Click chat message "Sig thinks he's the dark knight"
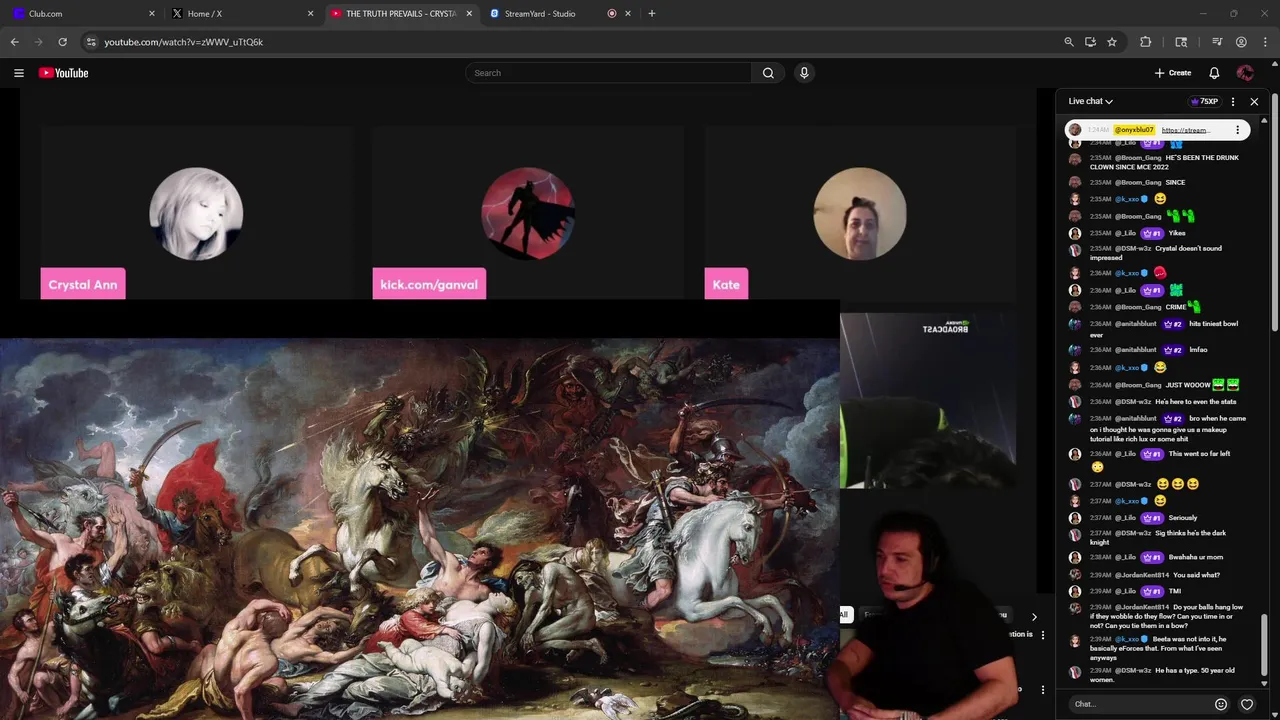The height and width of the screenshot is (720, 1280). pyautogui.click(x=1158, y=538)
